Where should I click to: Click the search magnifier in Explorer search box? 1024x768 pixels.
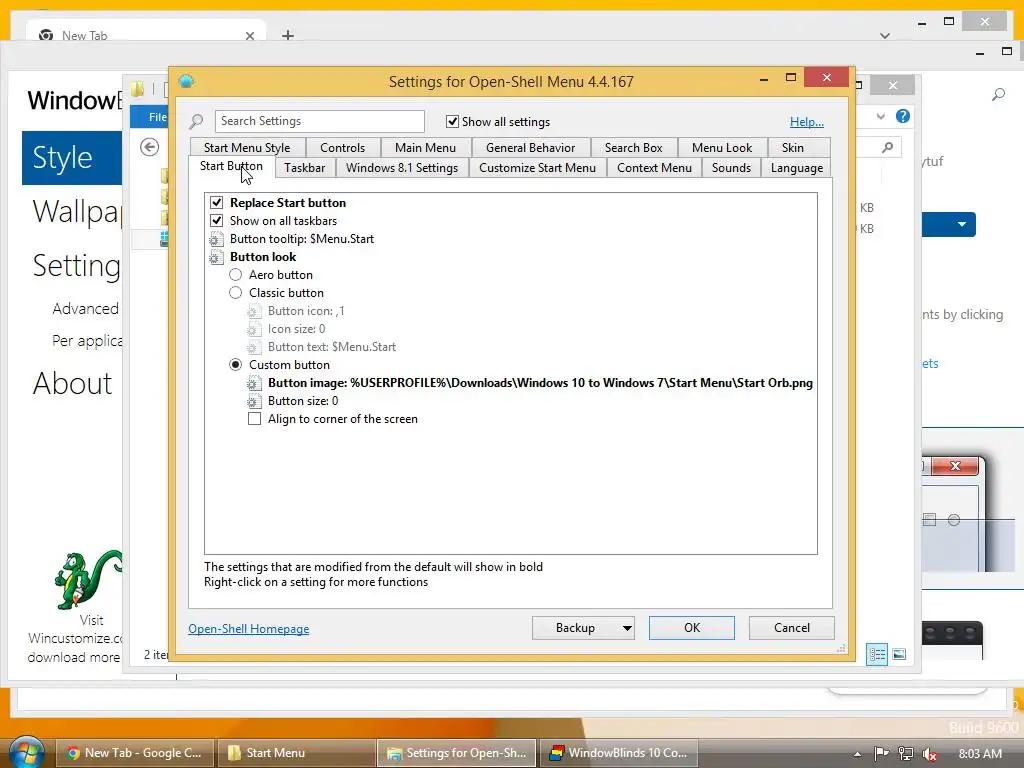887,148
